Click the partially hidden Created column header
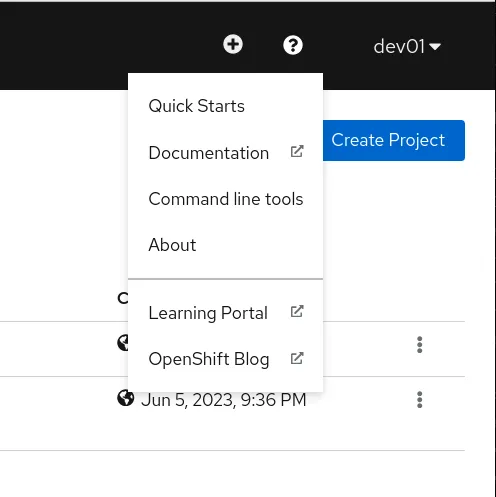Viewport: 496px width, 497px height. coord(123,298)
